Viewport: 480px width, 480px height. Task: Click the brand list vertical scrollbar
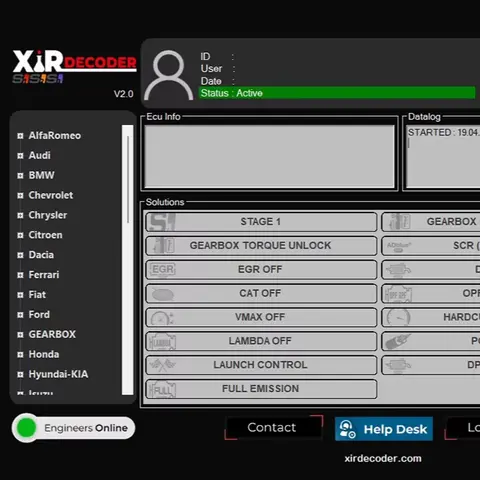click(128, 260)
